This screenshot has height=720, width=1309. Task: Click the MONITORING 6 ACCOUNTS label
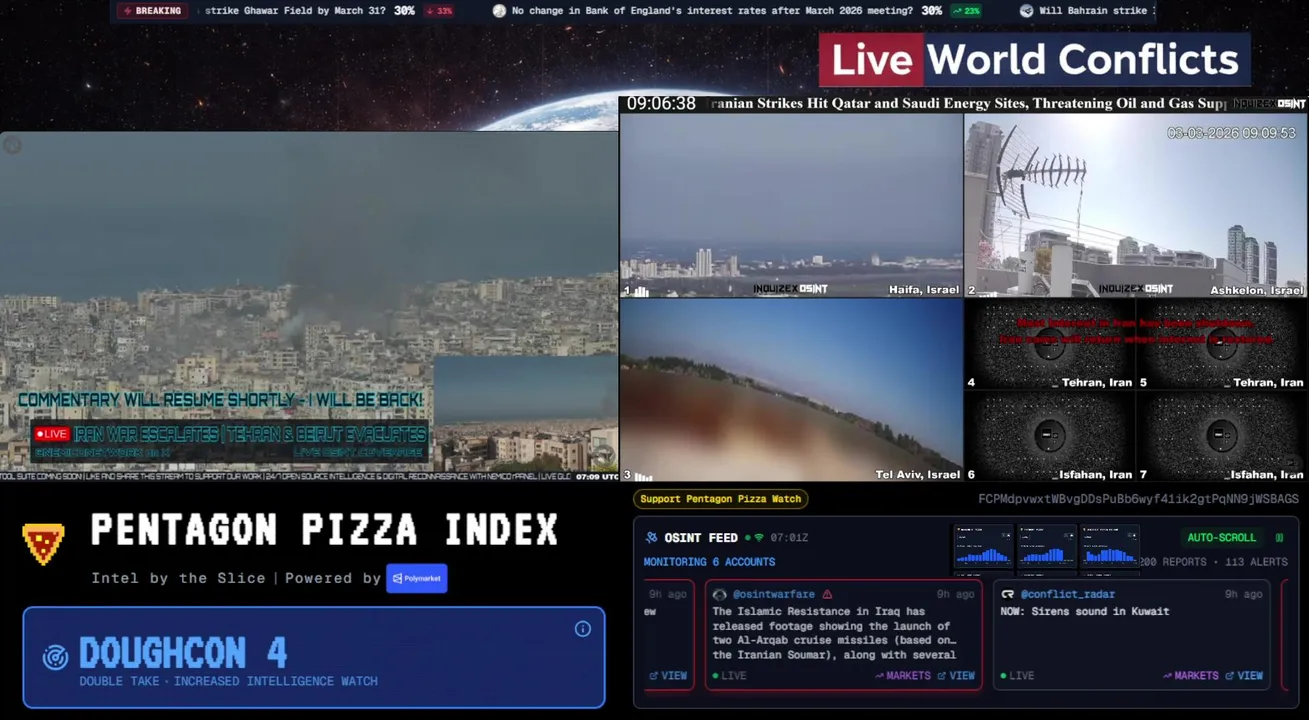click(x=709, y=562)
